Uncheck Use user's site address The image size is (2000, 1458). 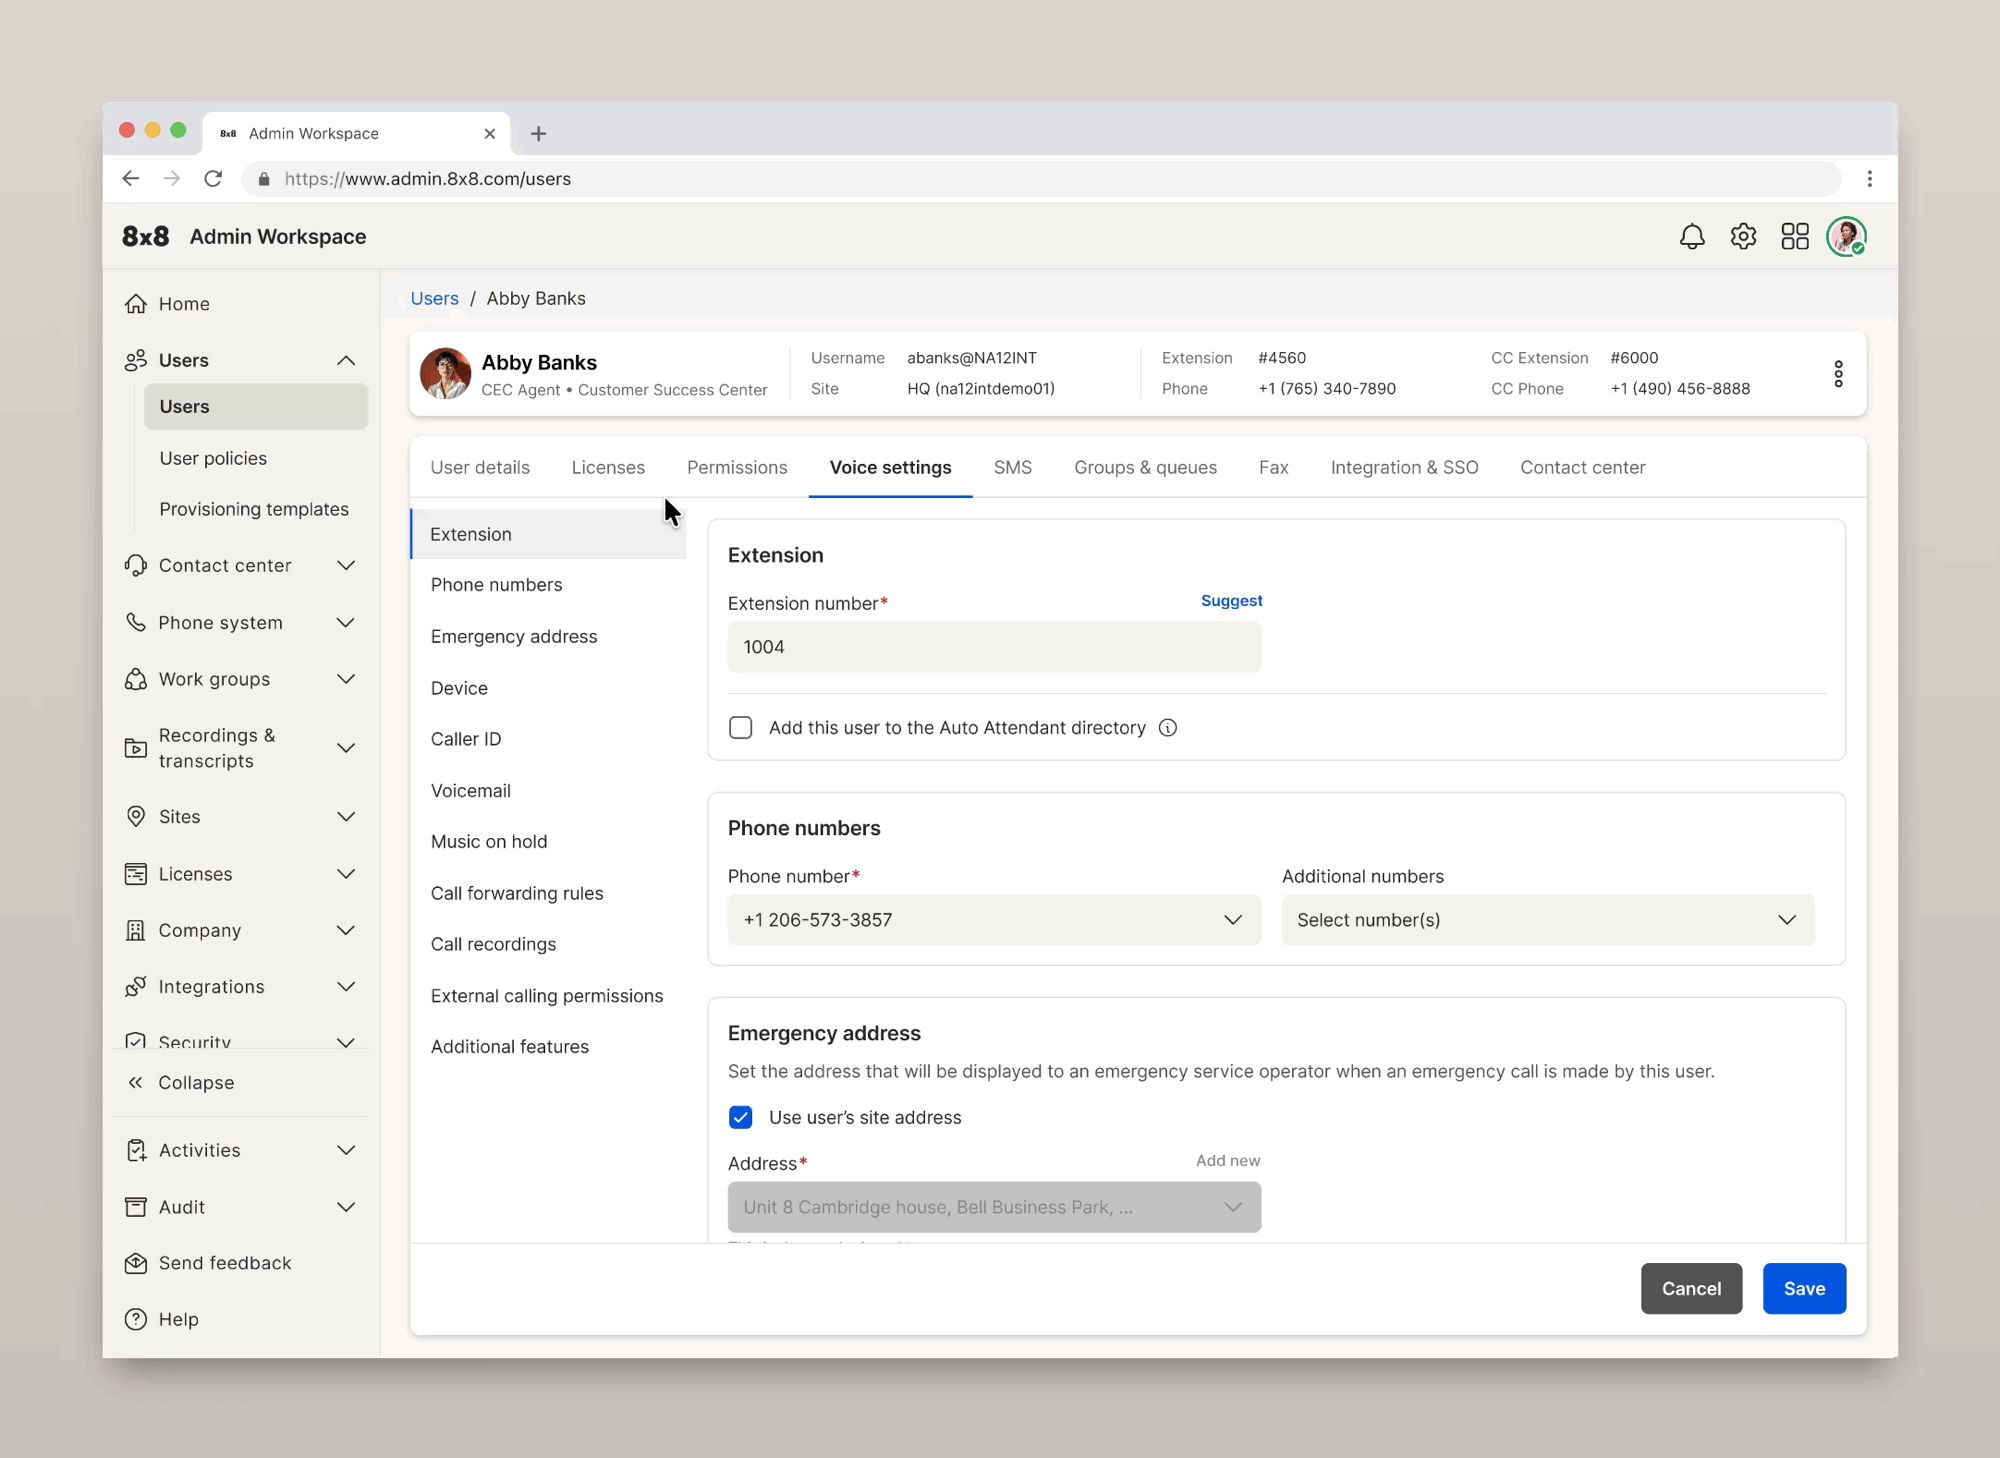click(741, 1117)
